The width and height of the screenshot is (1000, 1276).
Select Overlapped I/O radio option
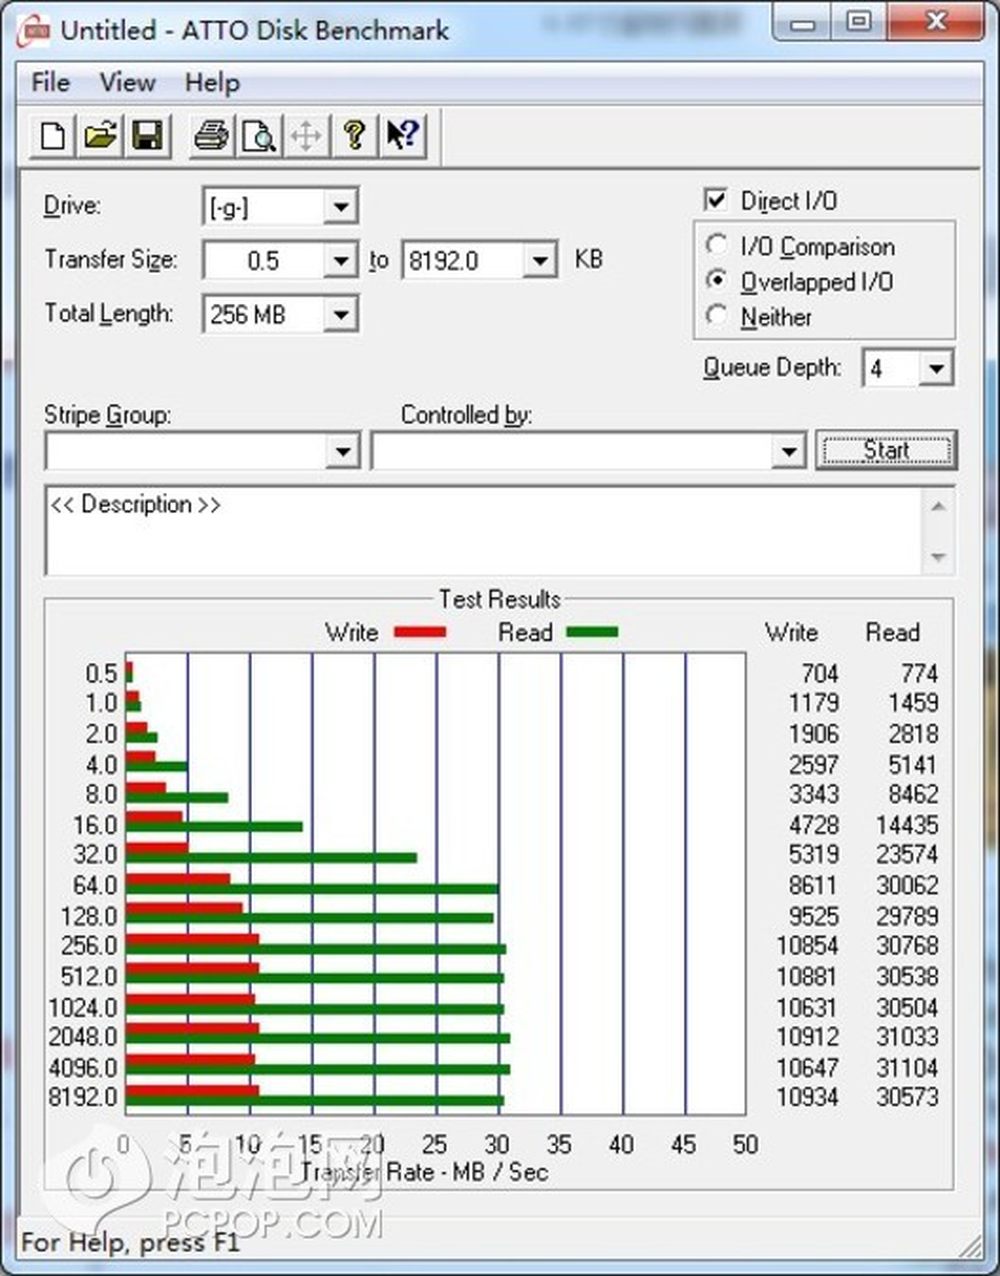point(716,281)
